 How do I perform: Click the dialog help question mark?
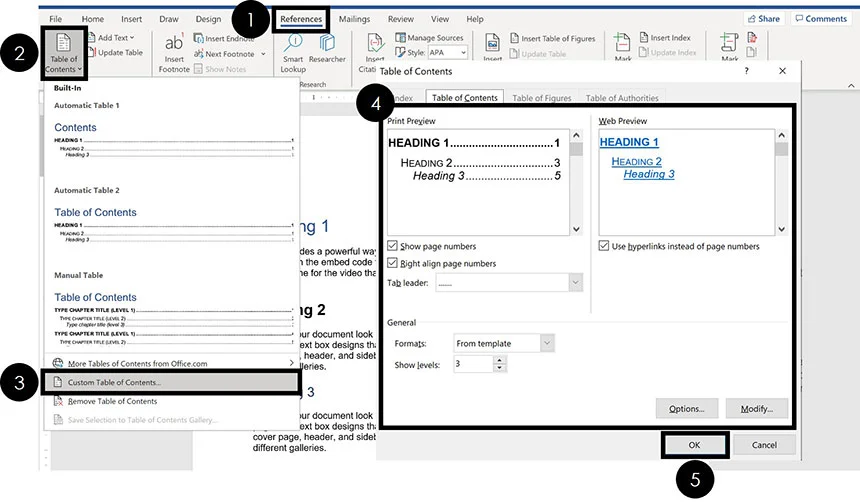[746, 71]
